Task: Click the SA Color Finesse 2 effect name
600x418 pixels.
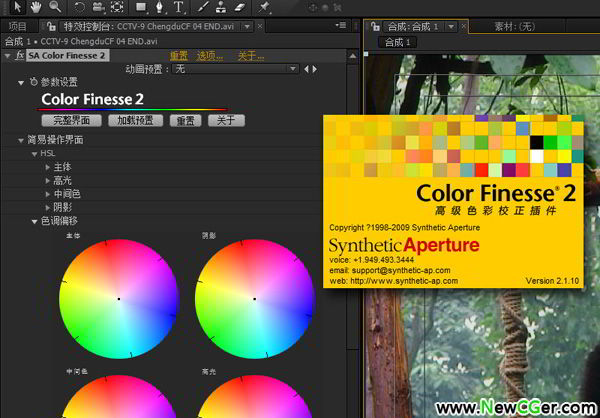Action: click(67, 56)
